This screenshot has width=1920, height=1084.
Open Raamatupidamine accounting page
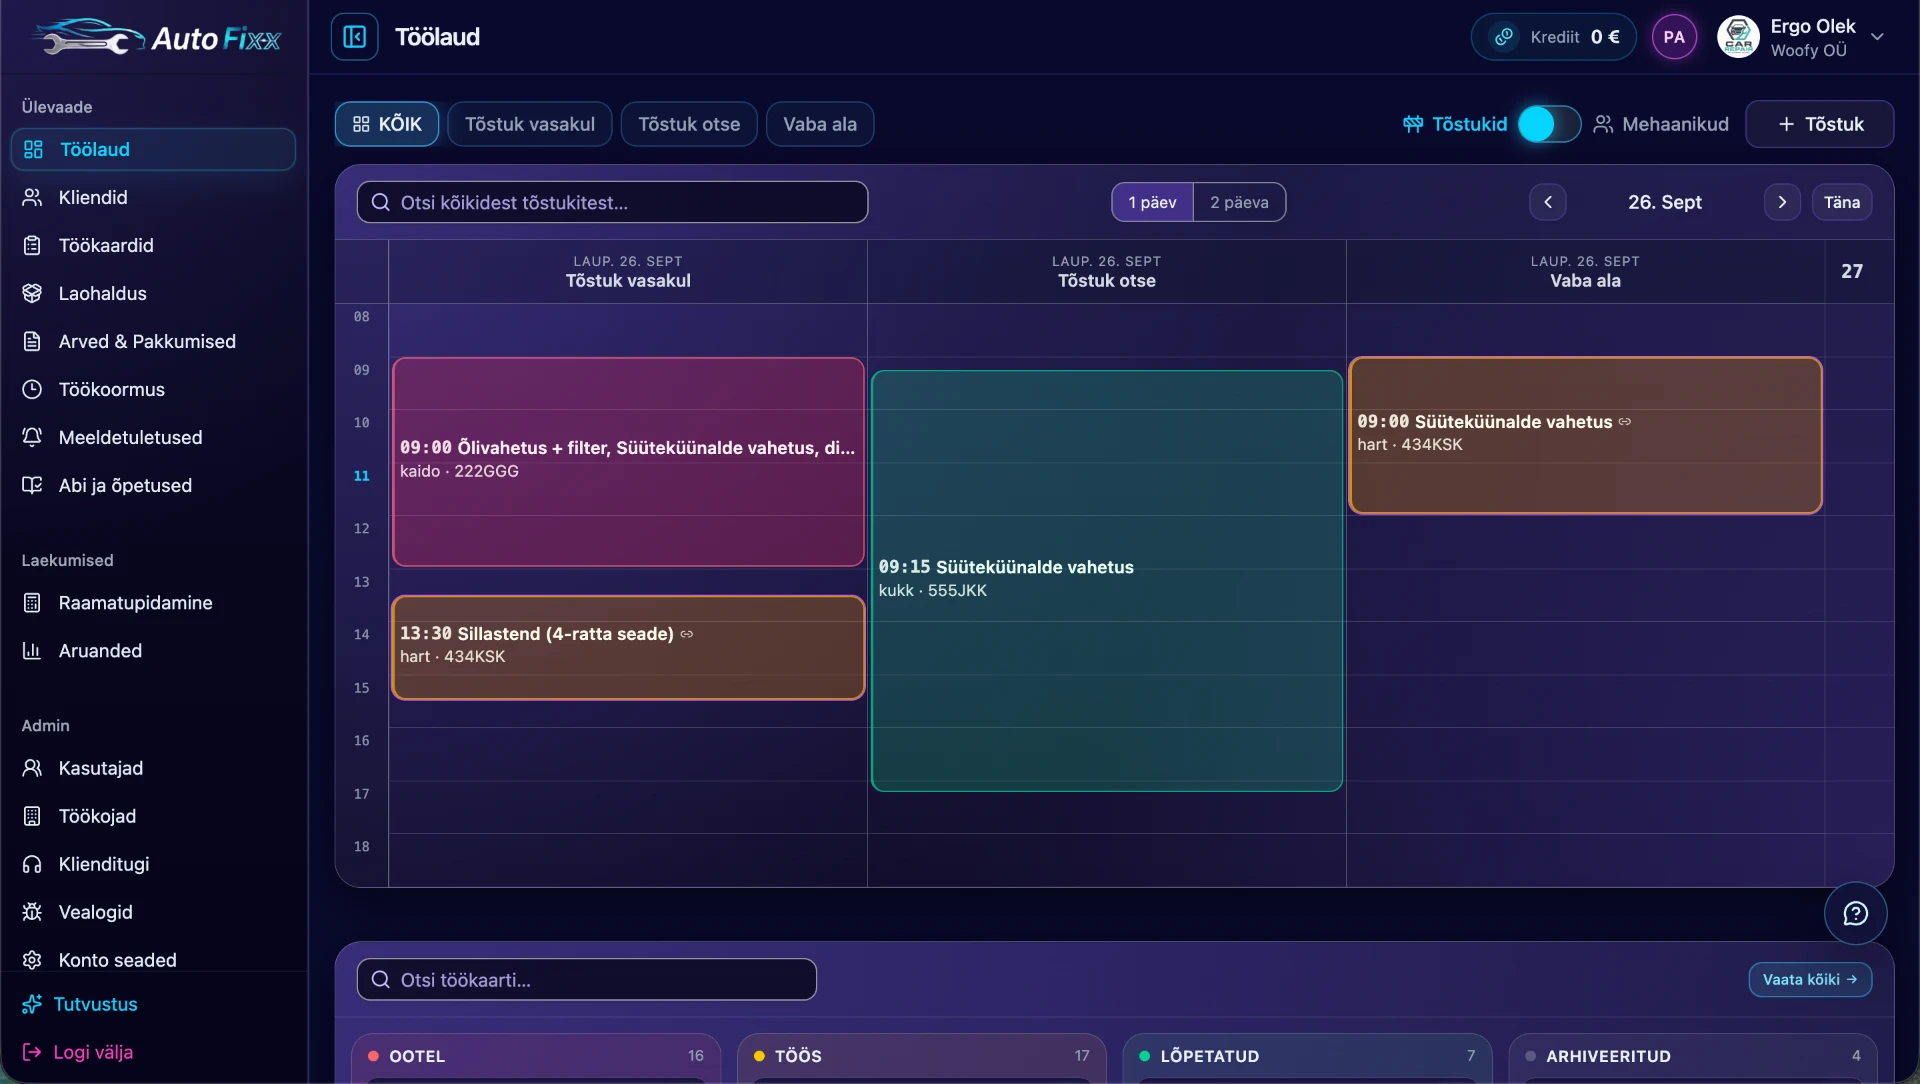pos(153,602)
